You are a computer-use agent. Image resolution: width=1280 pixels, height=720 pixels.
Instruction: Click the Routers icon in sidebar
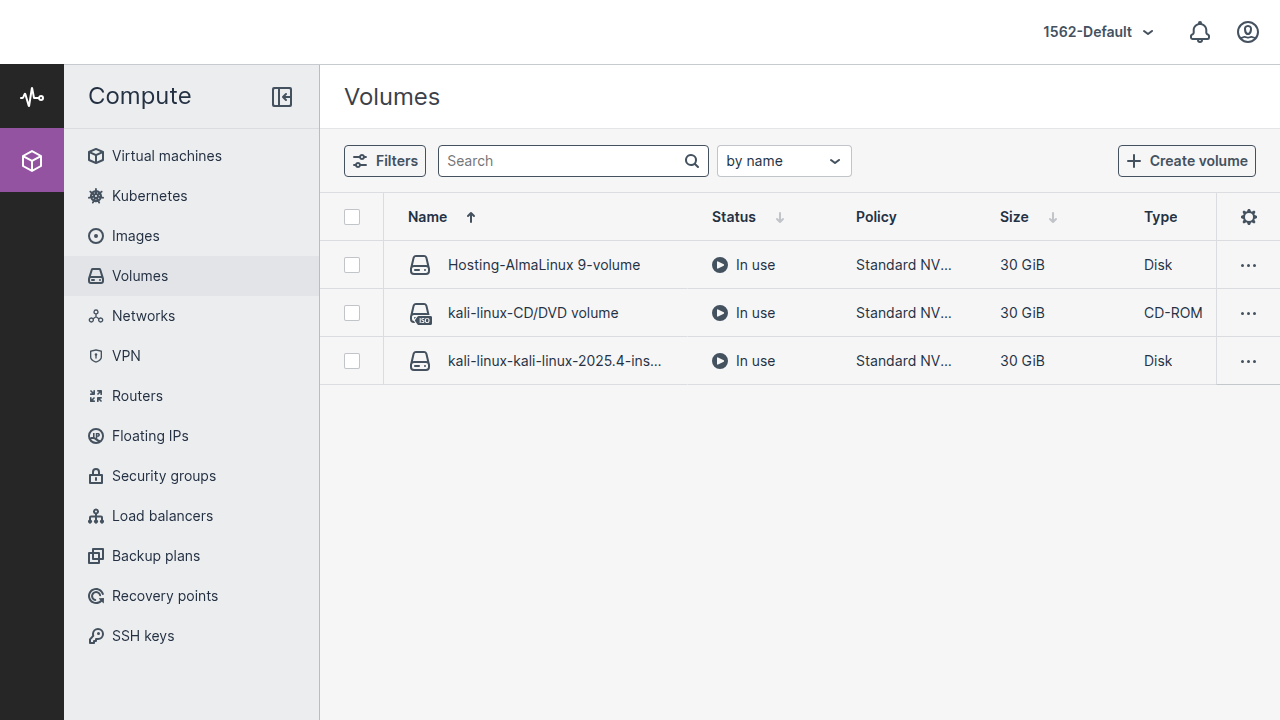[96, 396]
